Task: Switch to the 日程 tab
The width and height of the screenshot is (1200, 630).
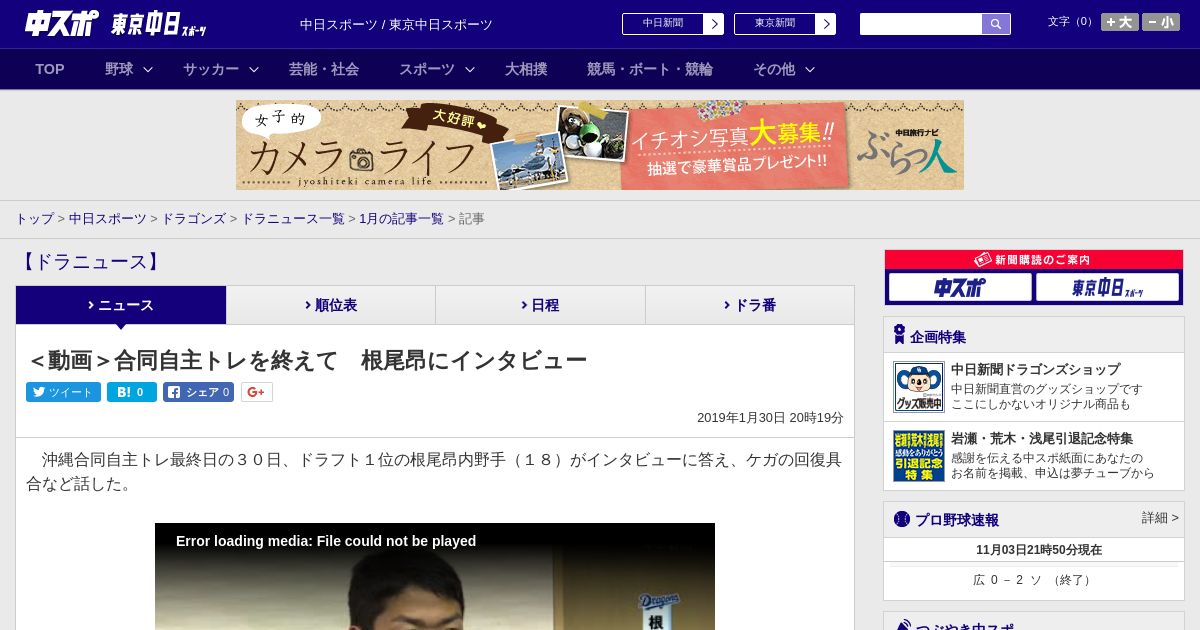Action: coord(540,305)
